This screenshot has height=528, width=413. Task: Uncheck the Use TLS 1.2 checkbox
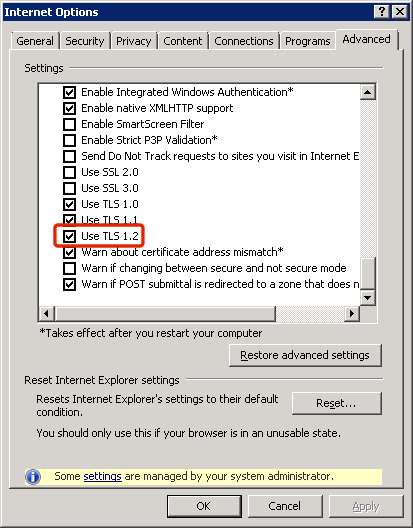[69, 236]
